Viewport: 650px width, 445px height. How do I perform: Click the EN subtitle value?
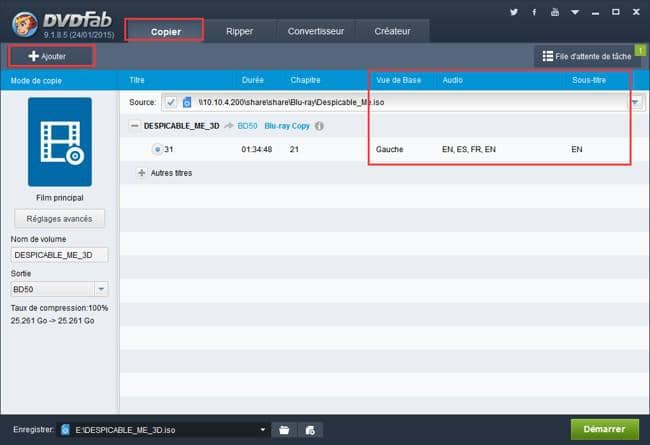pos(577,149)
